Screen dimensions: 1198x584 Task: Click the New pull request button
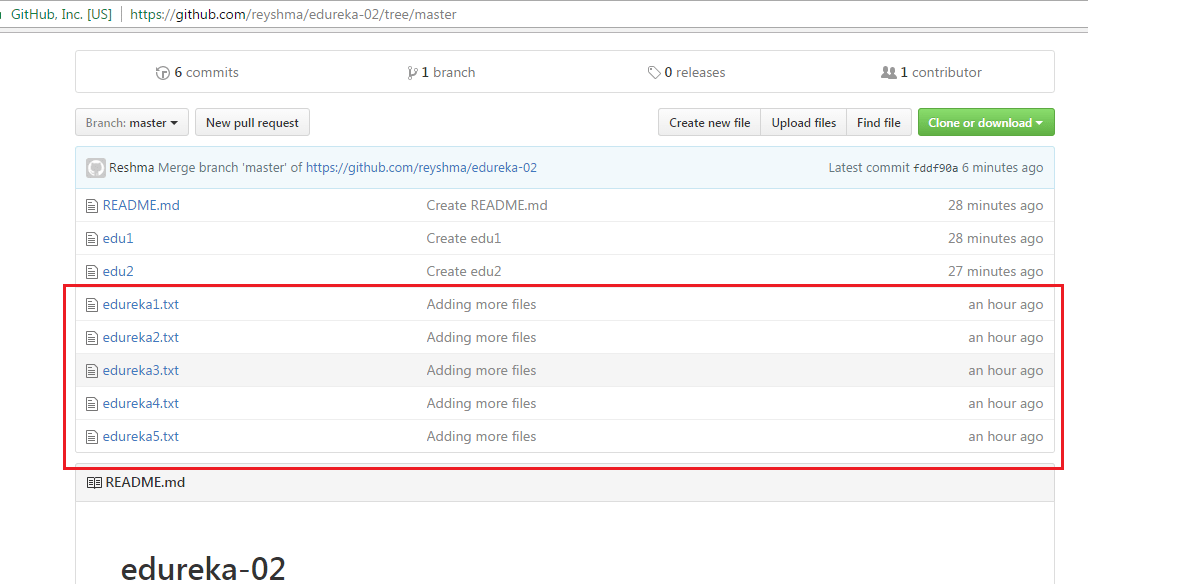[x=252, y=122]
